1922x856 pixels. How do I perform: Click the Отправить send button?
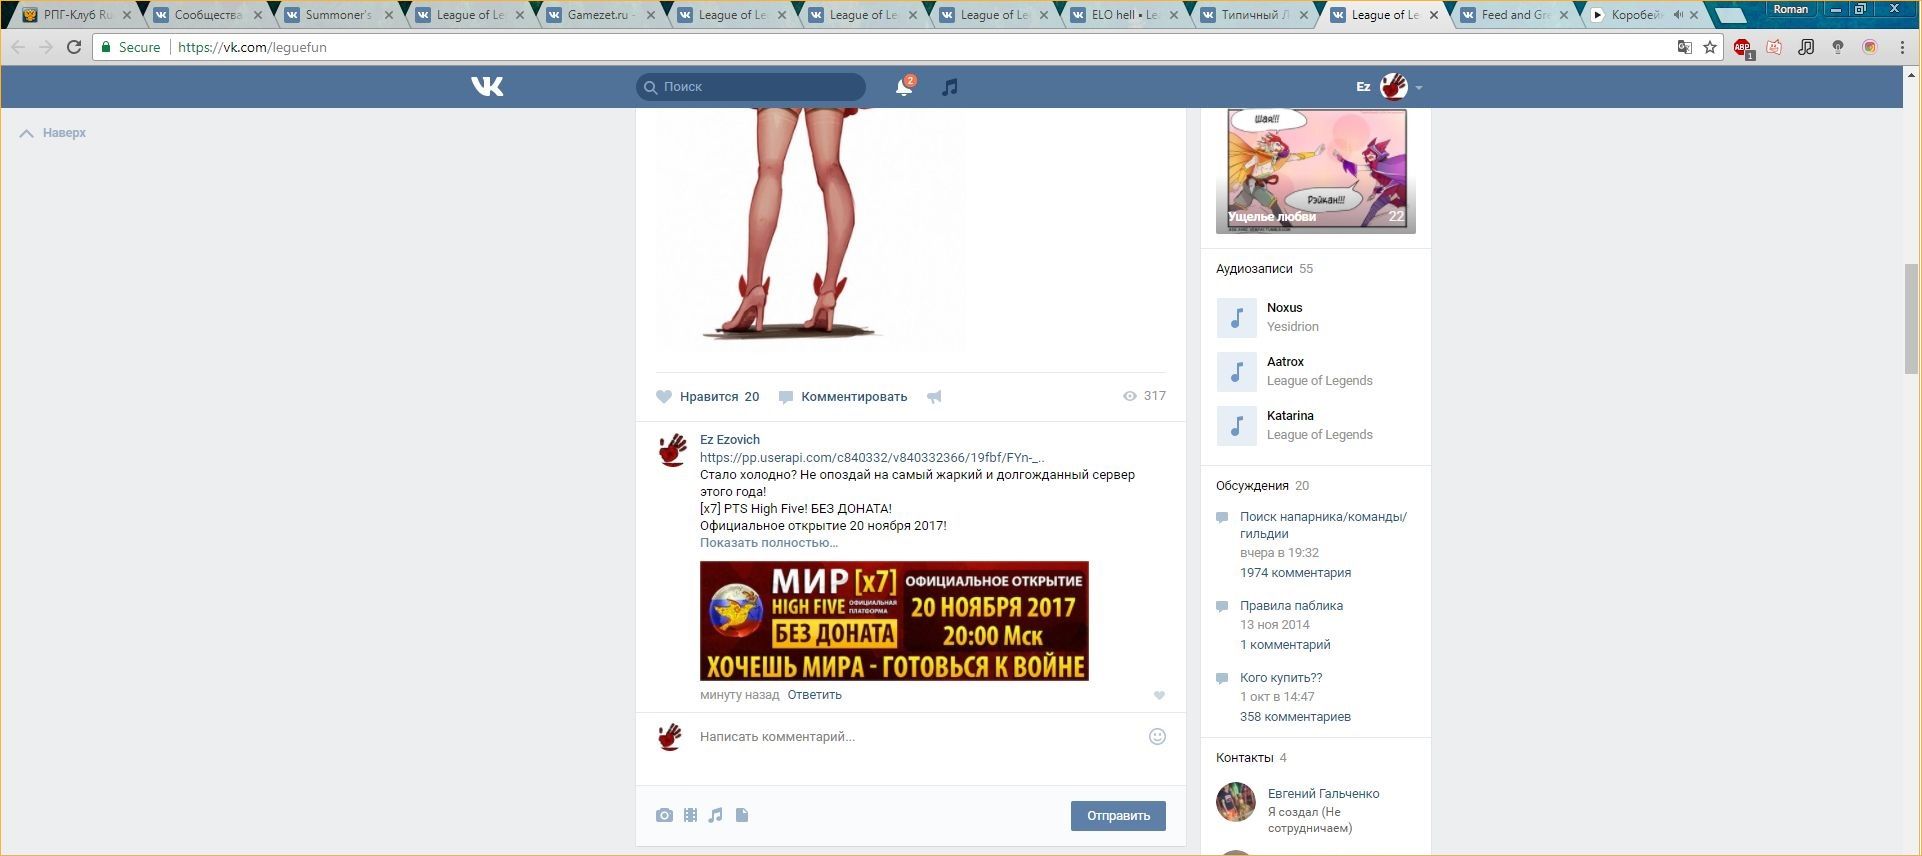(1118, 816)
